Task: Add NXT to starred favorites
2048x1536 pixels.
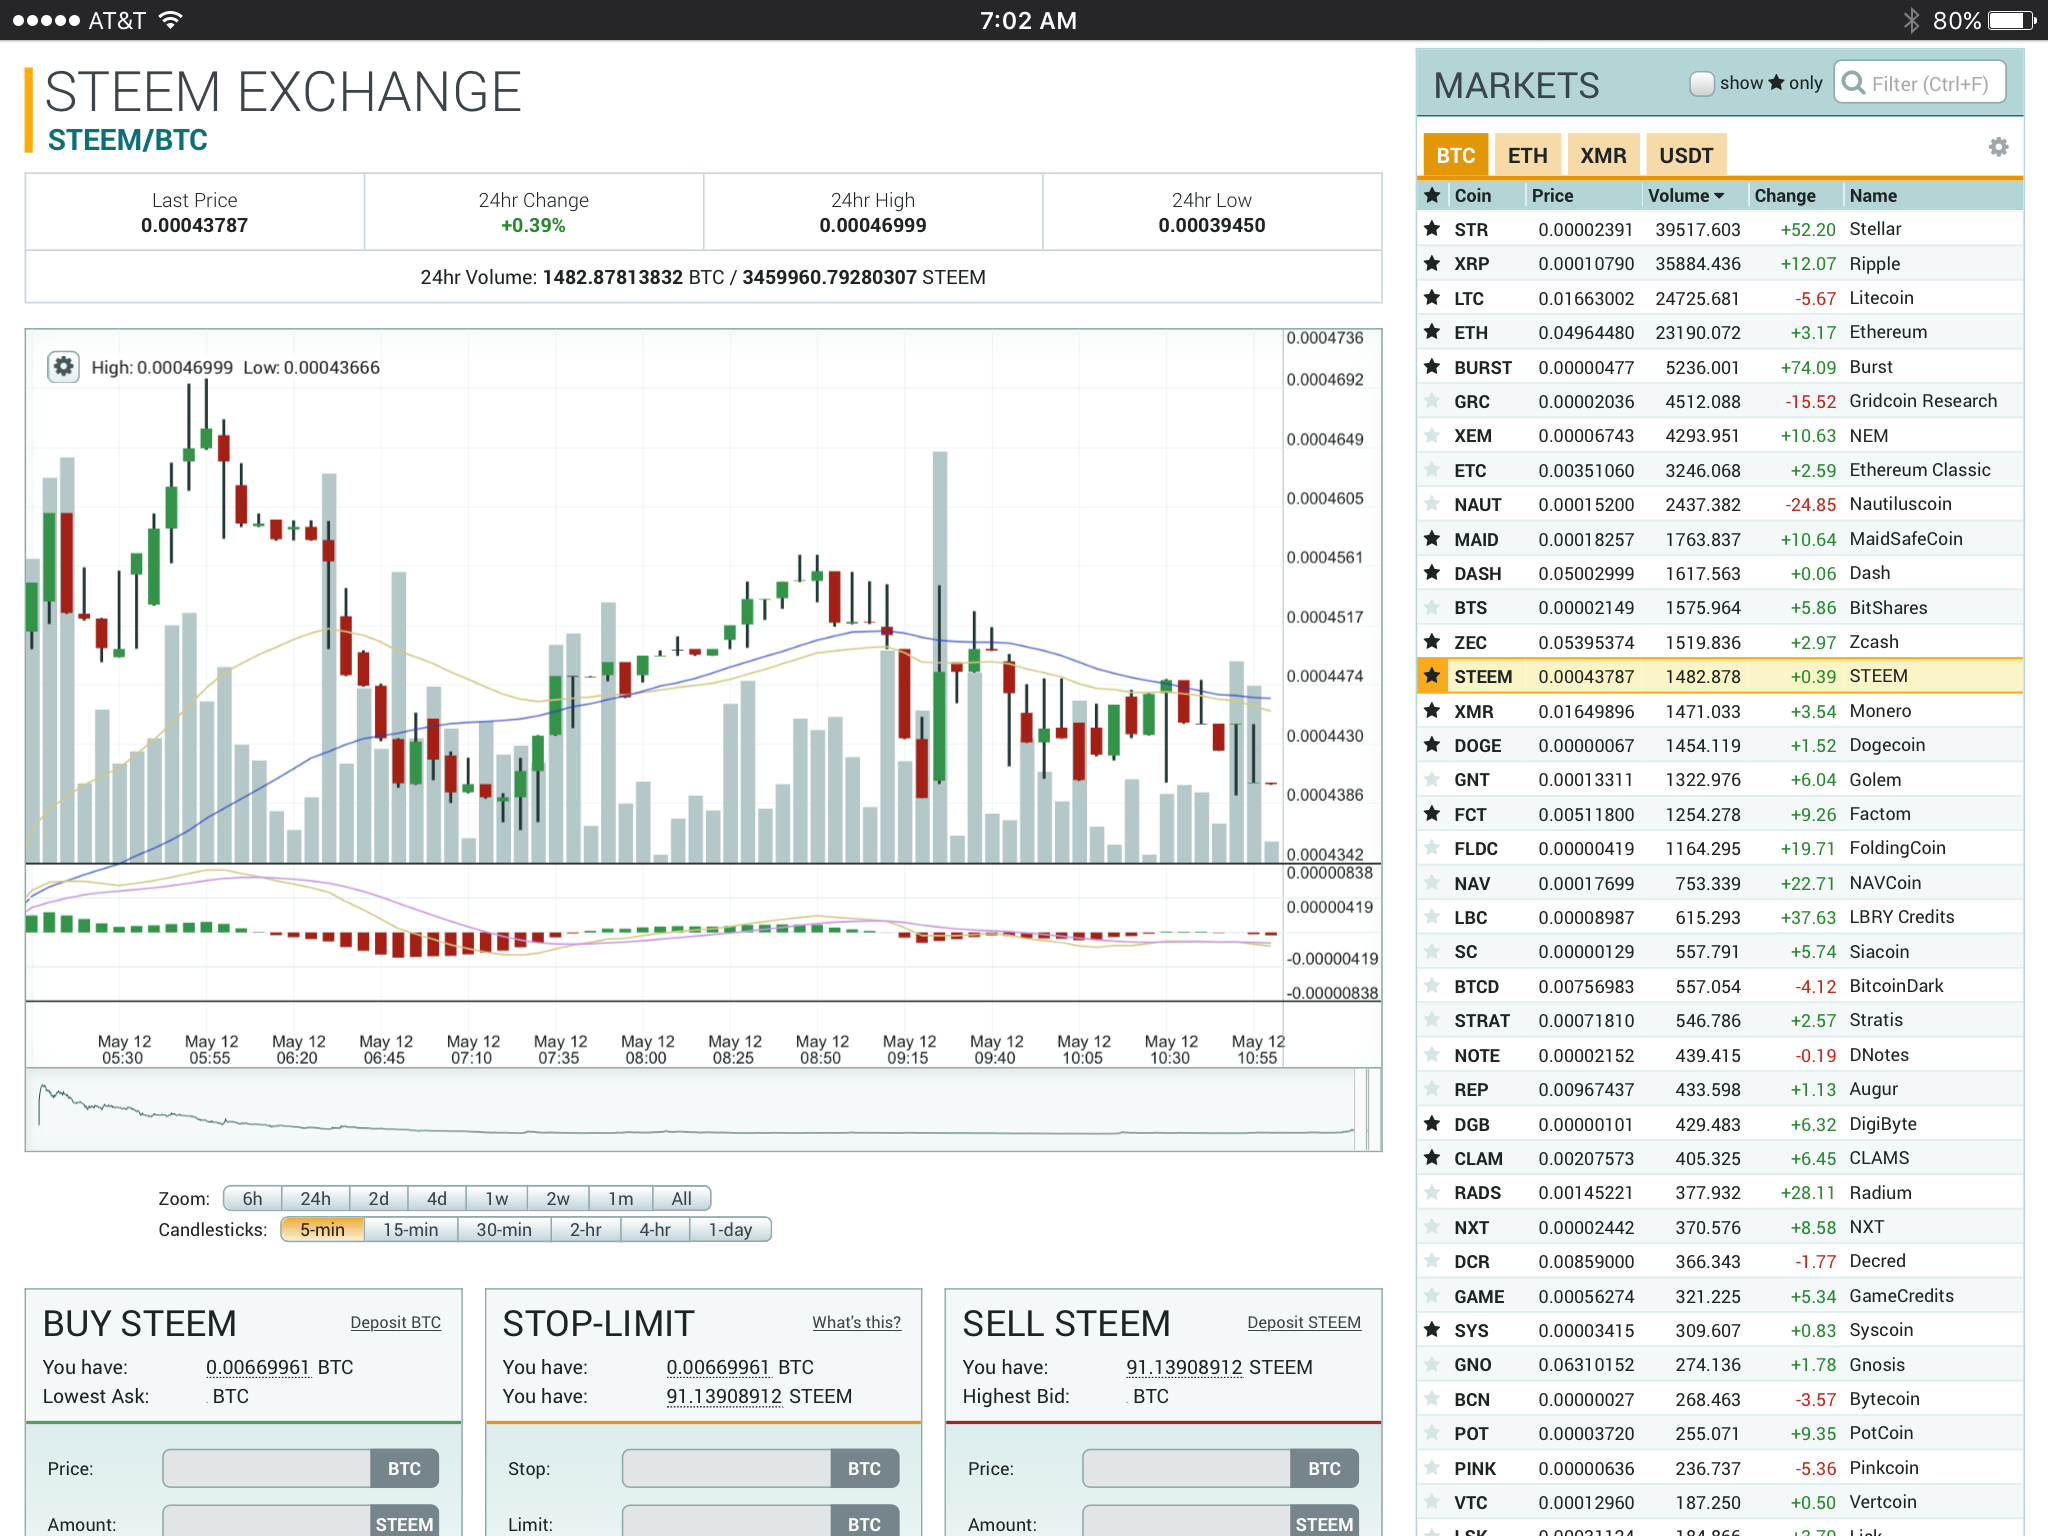Action: point(1432,1227)
